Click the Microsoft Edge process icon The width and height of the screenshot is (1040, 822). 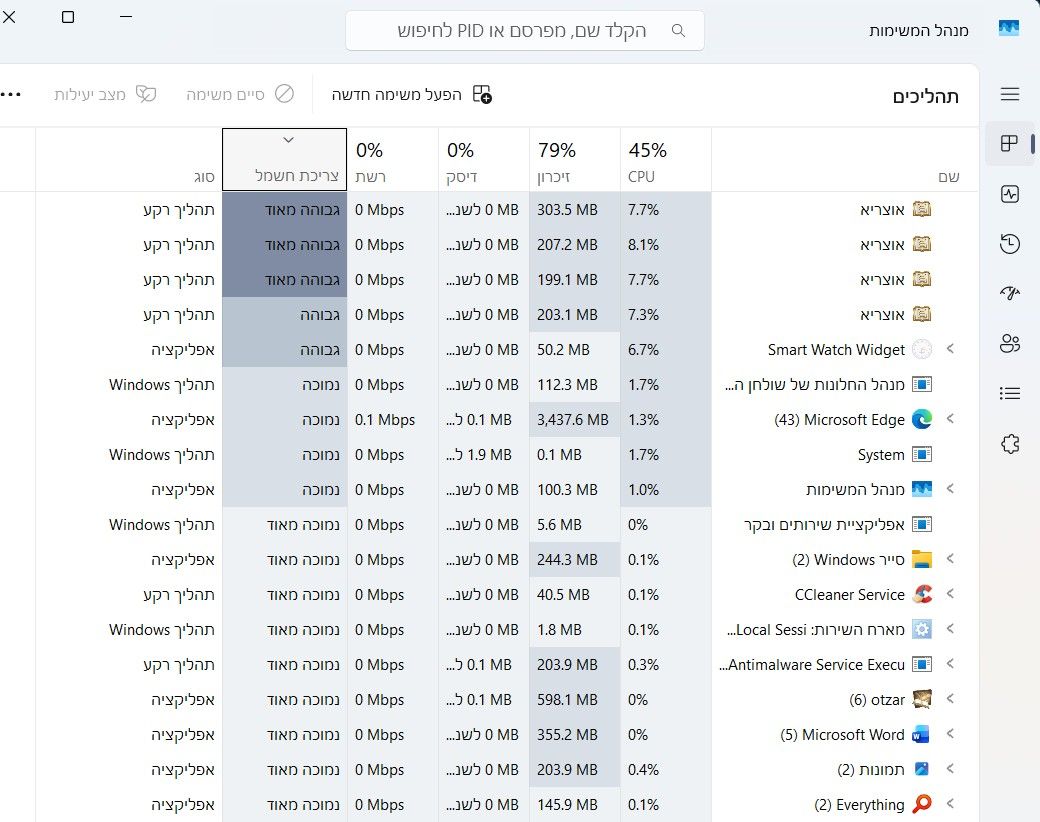pyautogui.click(x=922, y=419)
